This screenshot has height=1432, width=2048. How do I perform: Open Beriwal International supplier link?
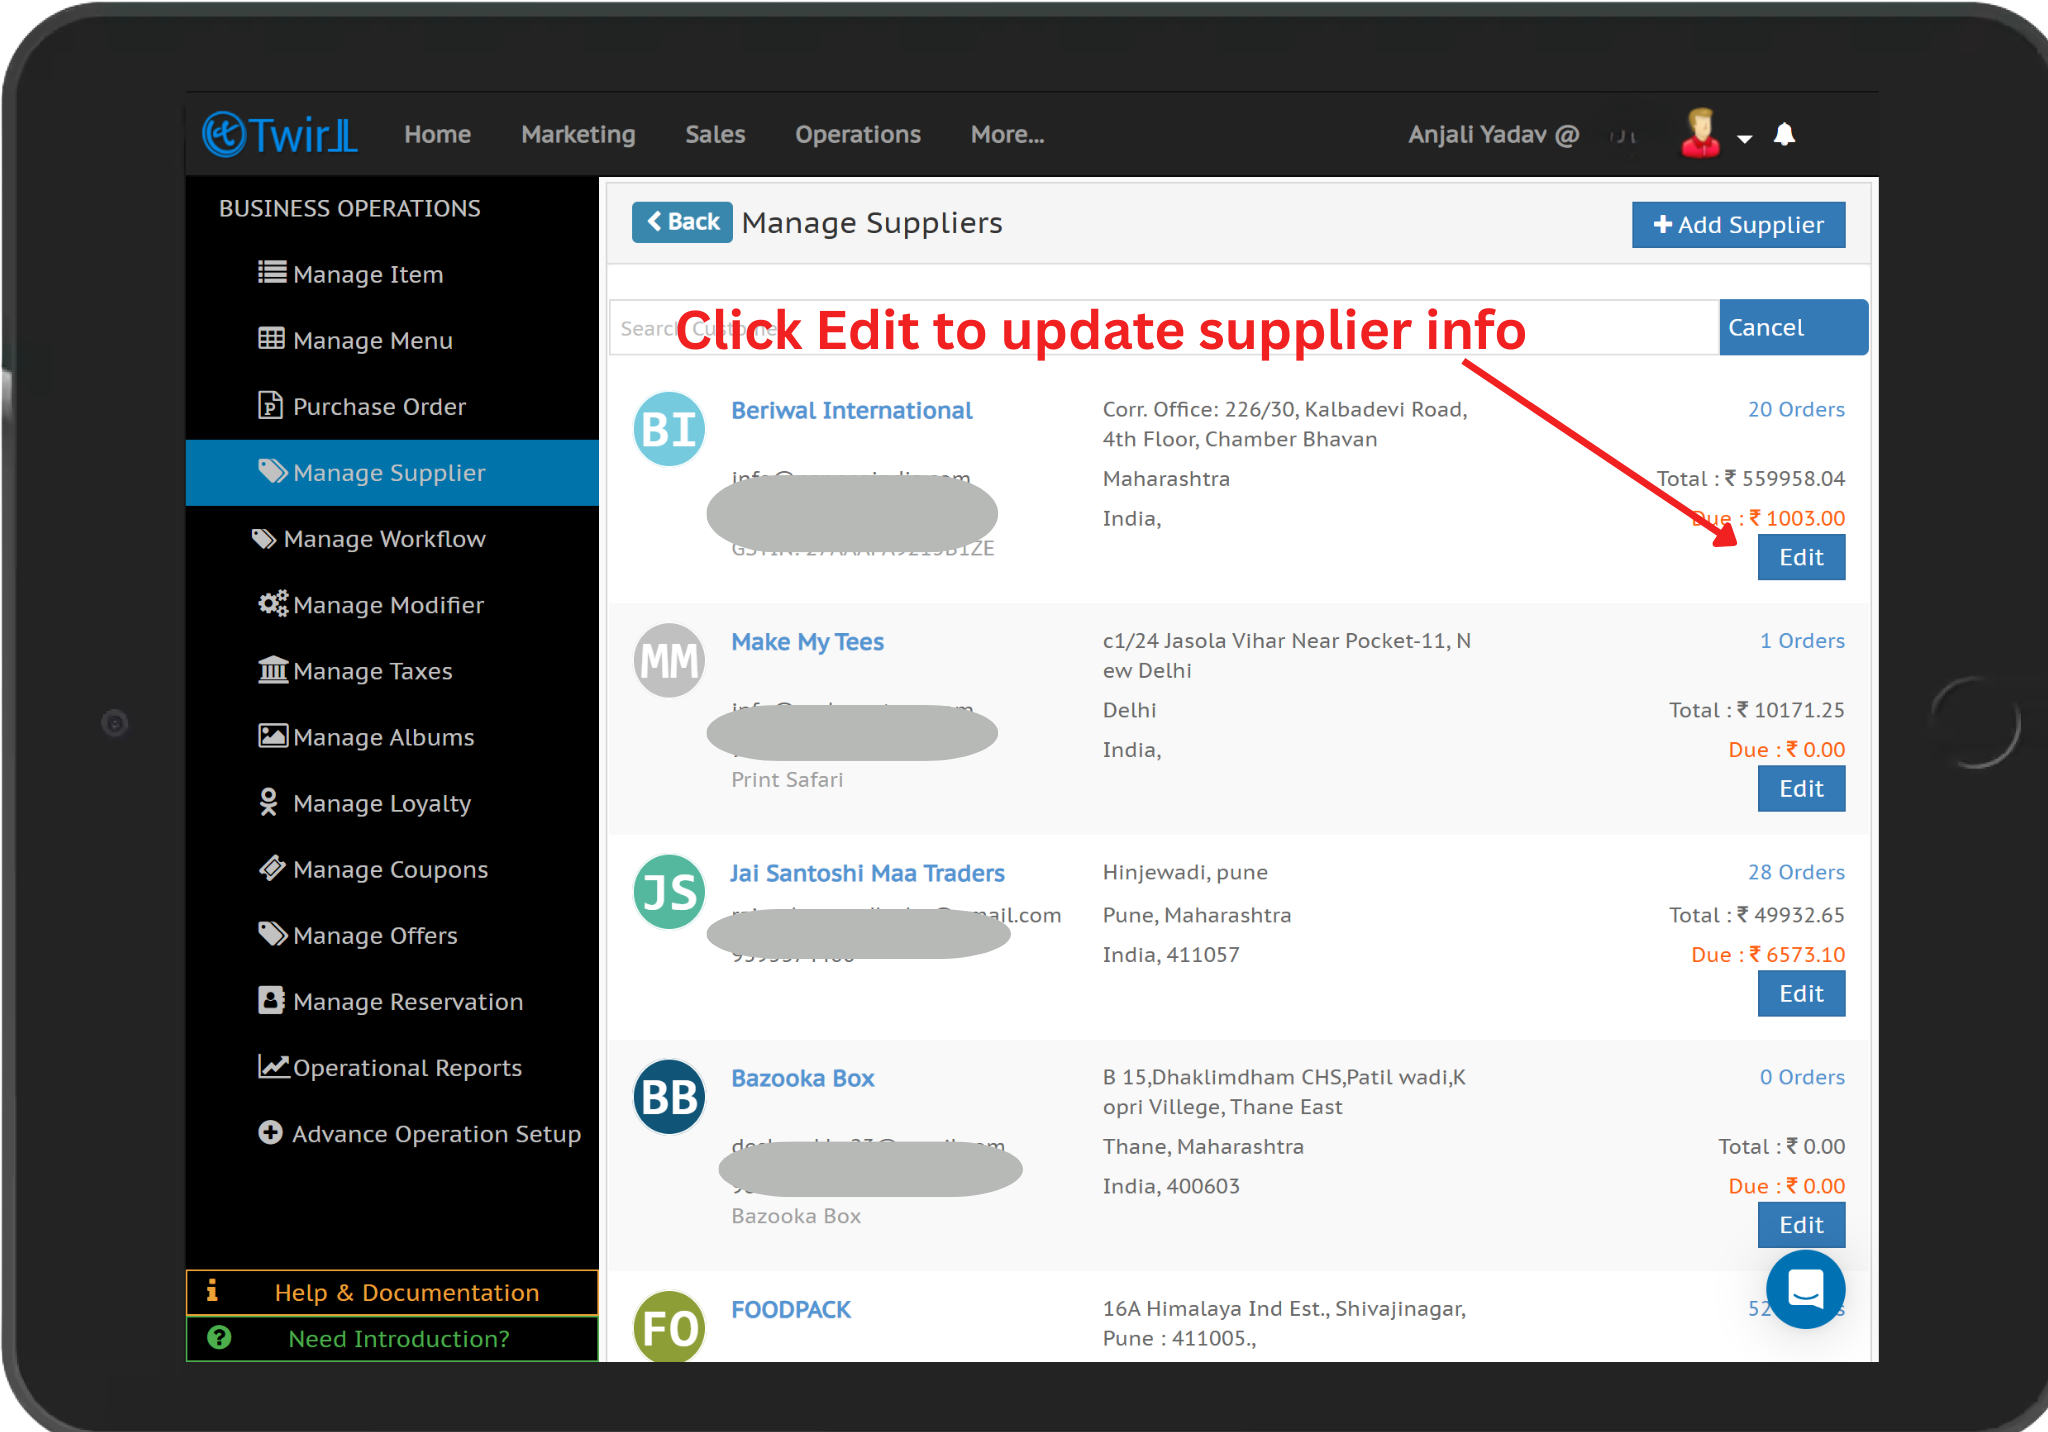coord(851,410)
